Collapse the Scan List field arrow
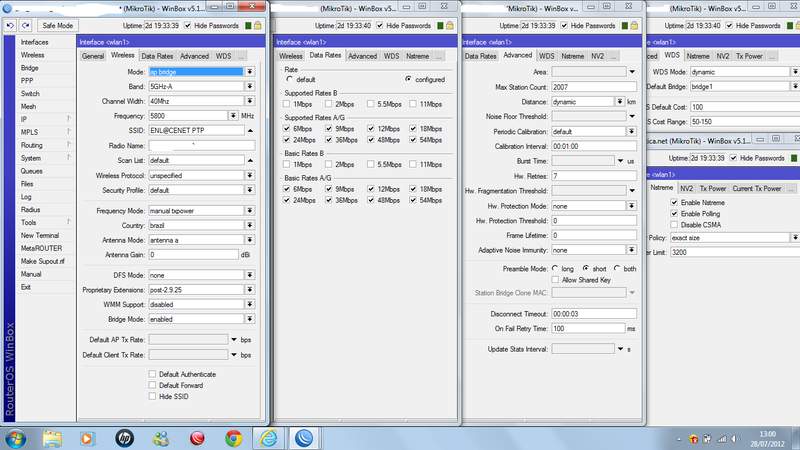 250,160
